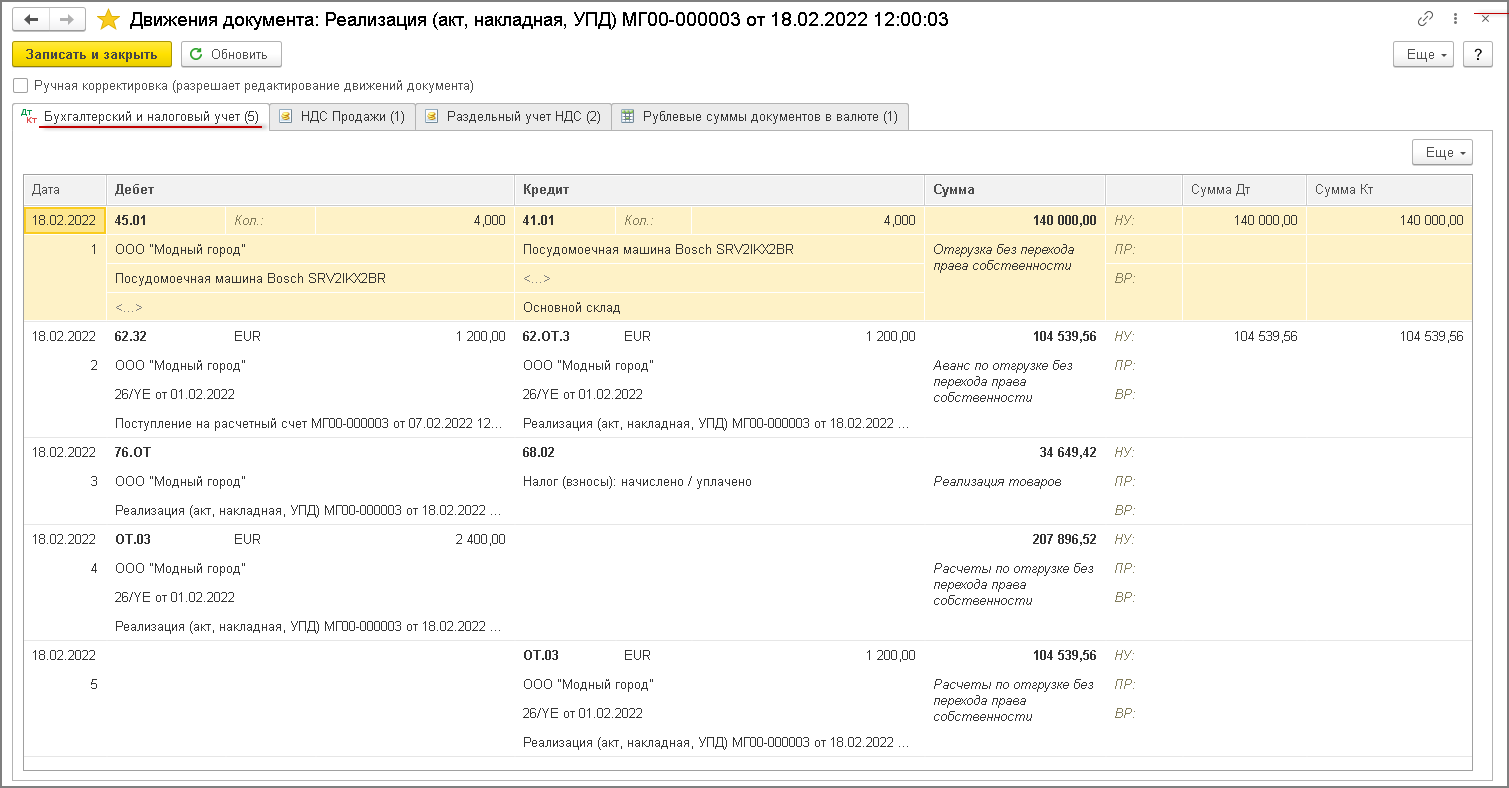Open the Раздельный учет НДС tab

(513, 117)
